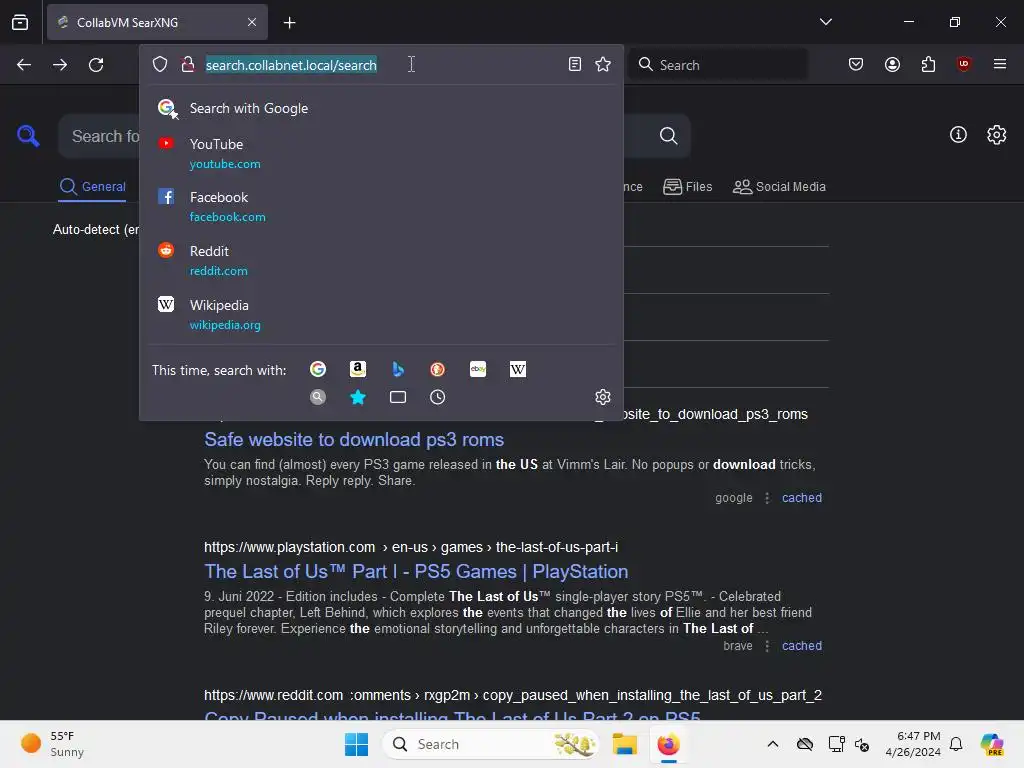Image resolution: width=1024 pixels, height=768 pixels.
Task: Close the CollabVM SearXNG tab
Action: tap(252, 22)
